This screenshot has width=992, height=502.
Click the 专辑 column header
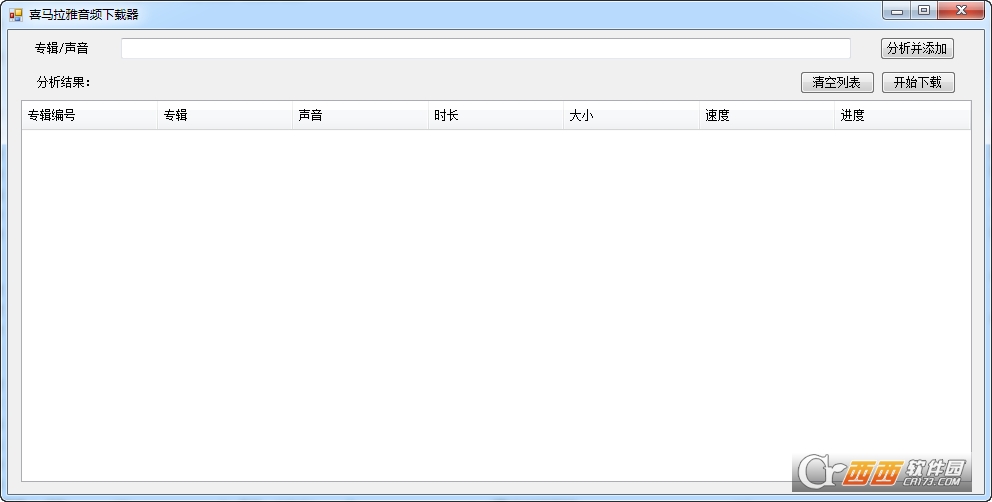[x=225, y=115]
